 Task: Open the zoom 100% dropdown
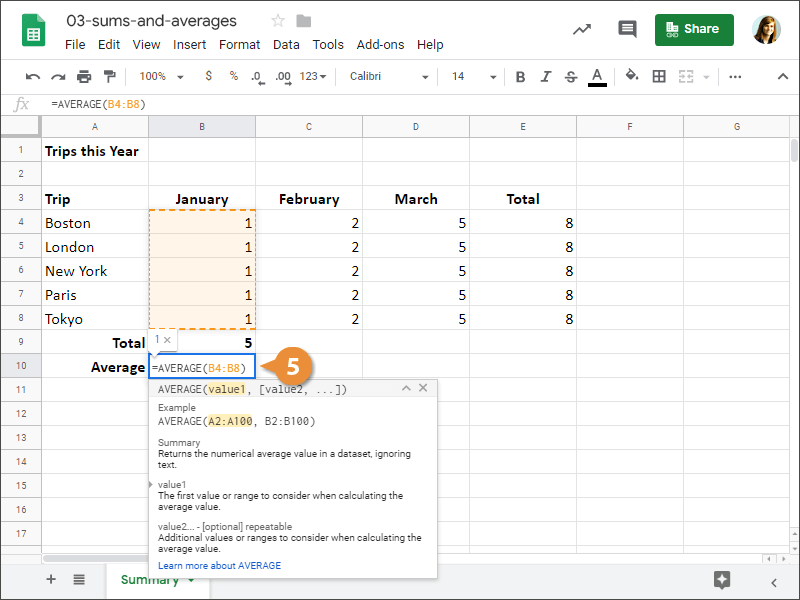click(161, 76)
